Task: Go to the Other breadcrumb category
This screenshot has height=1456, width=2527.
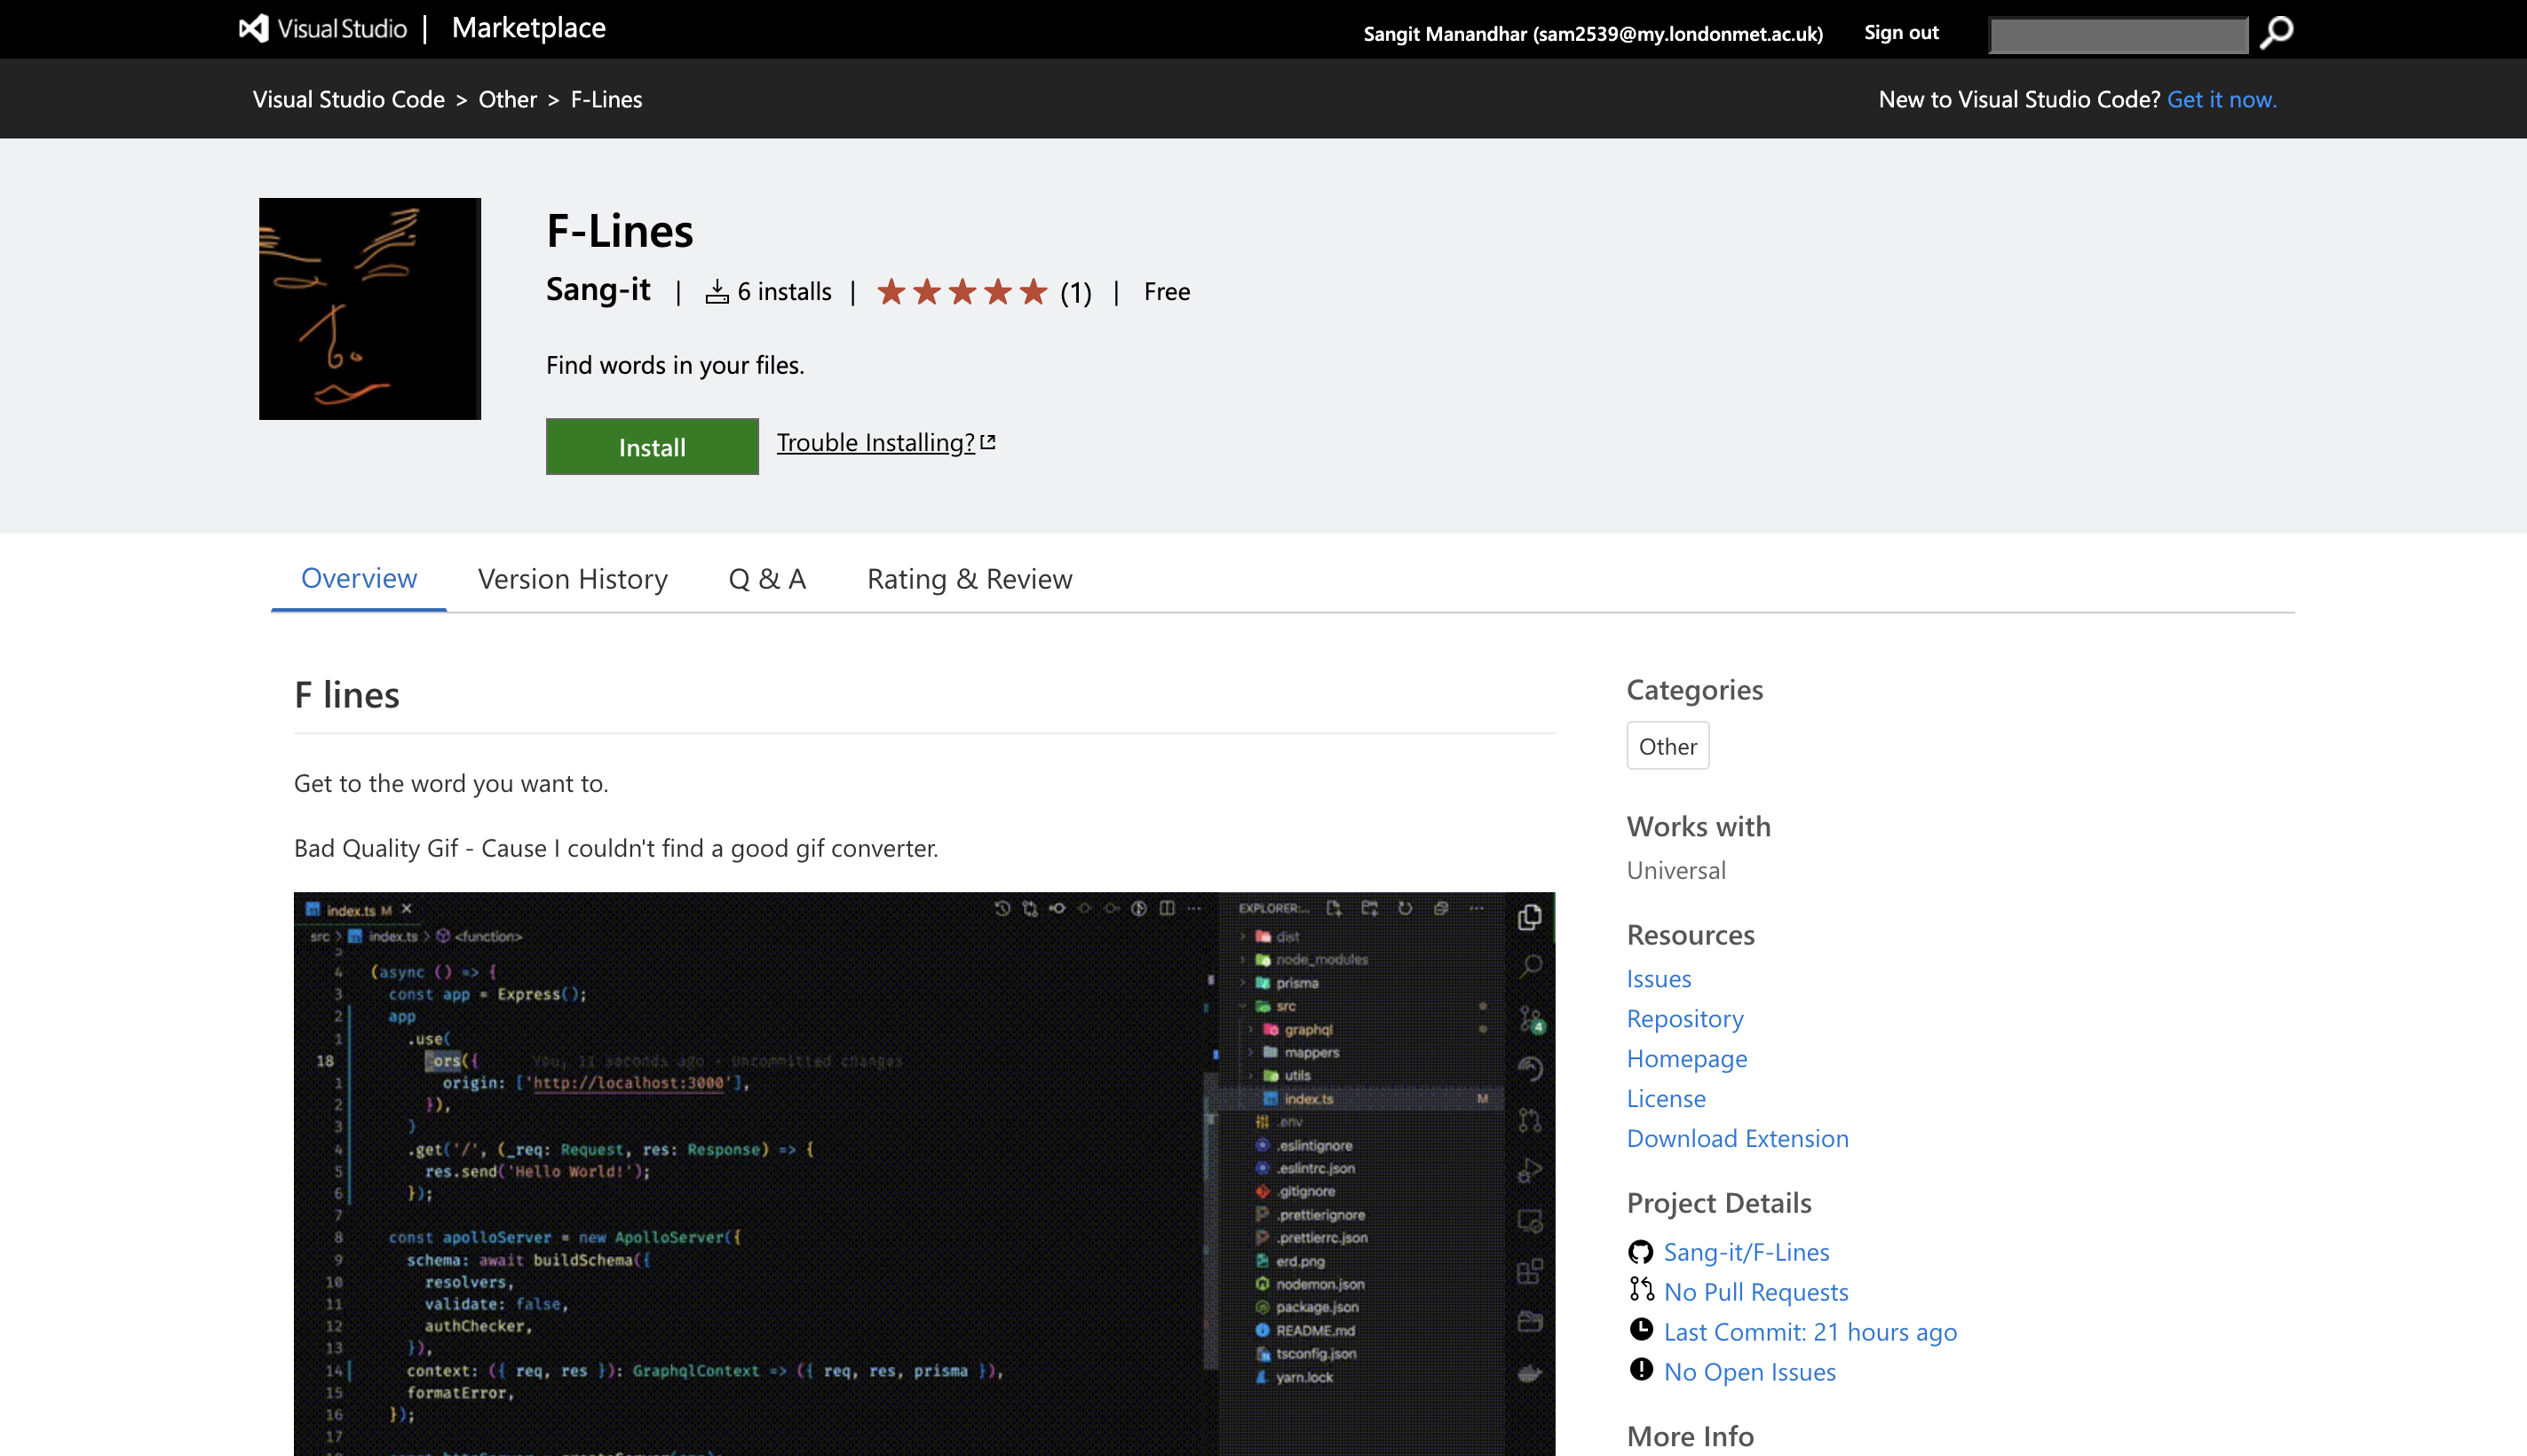Action: (508, 99)
